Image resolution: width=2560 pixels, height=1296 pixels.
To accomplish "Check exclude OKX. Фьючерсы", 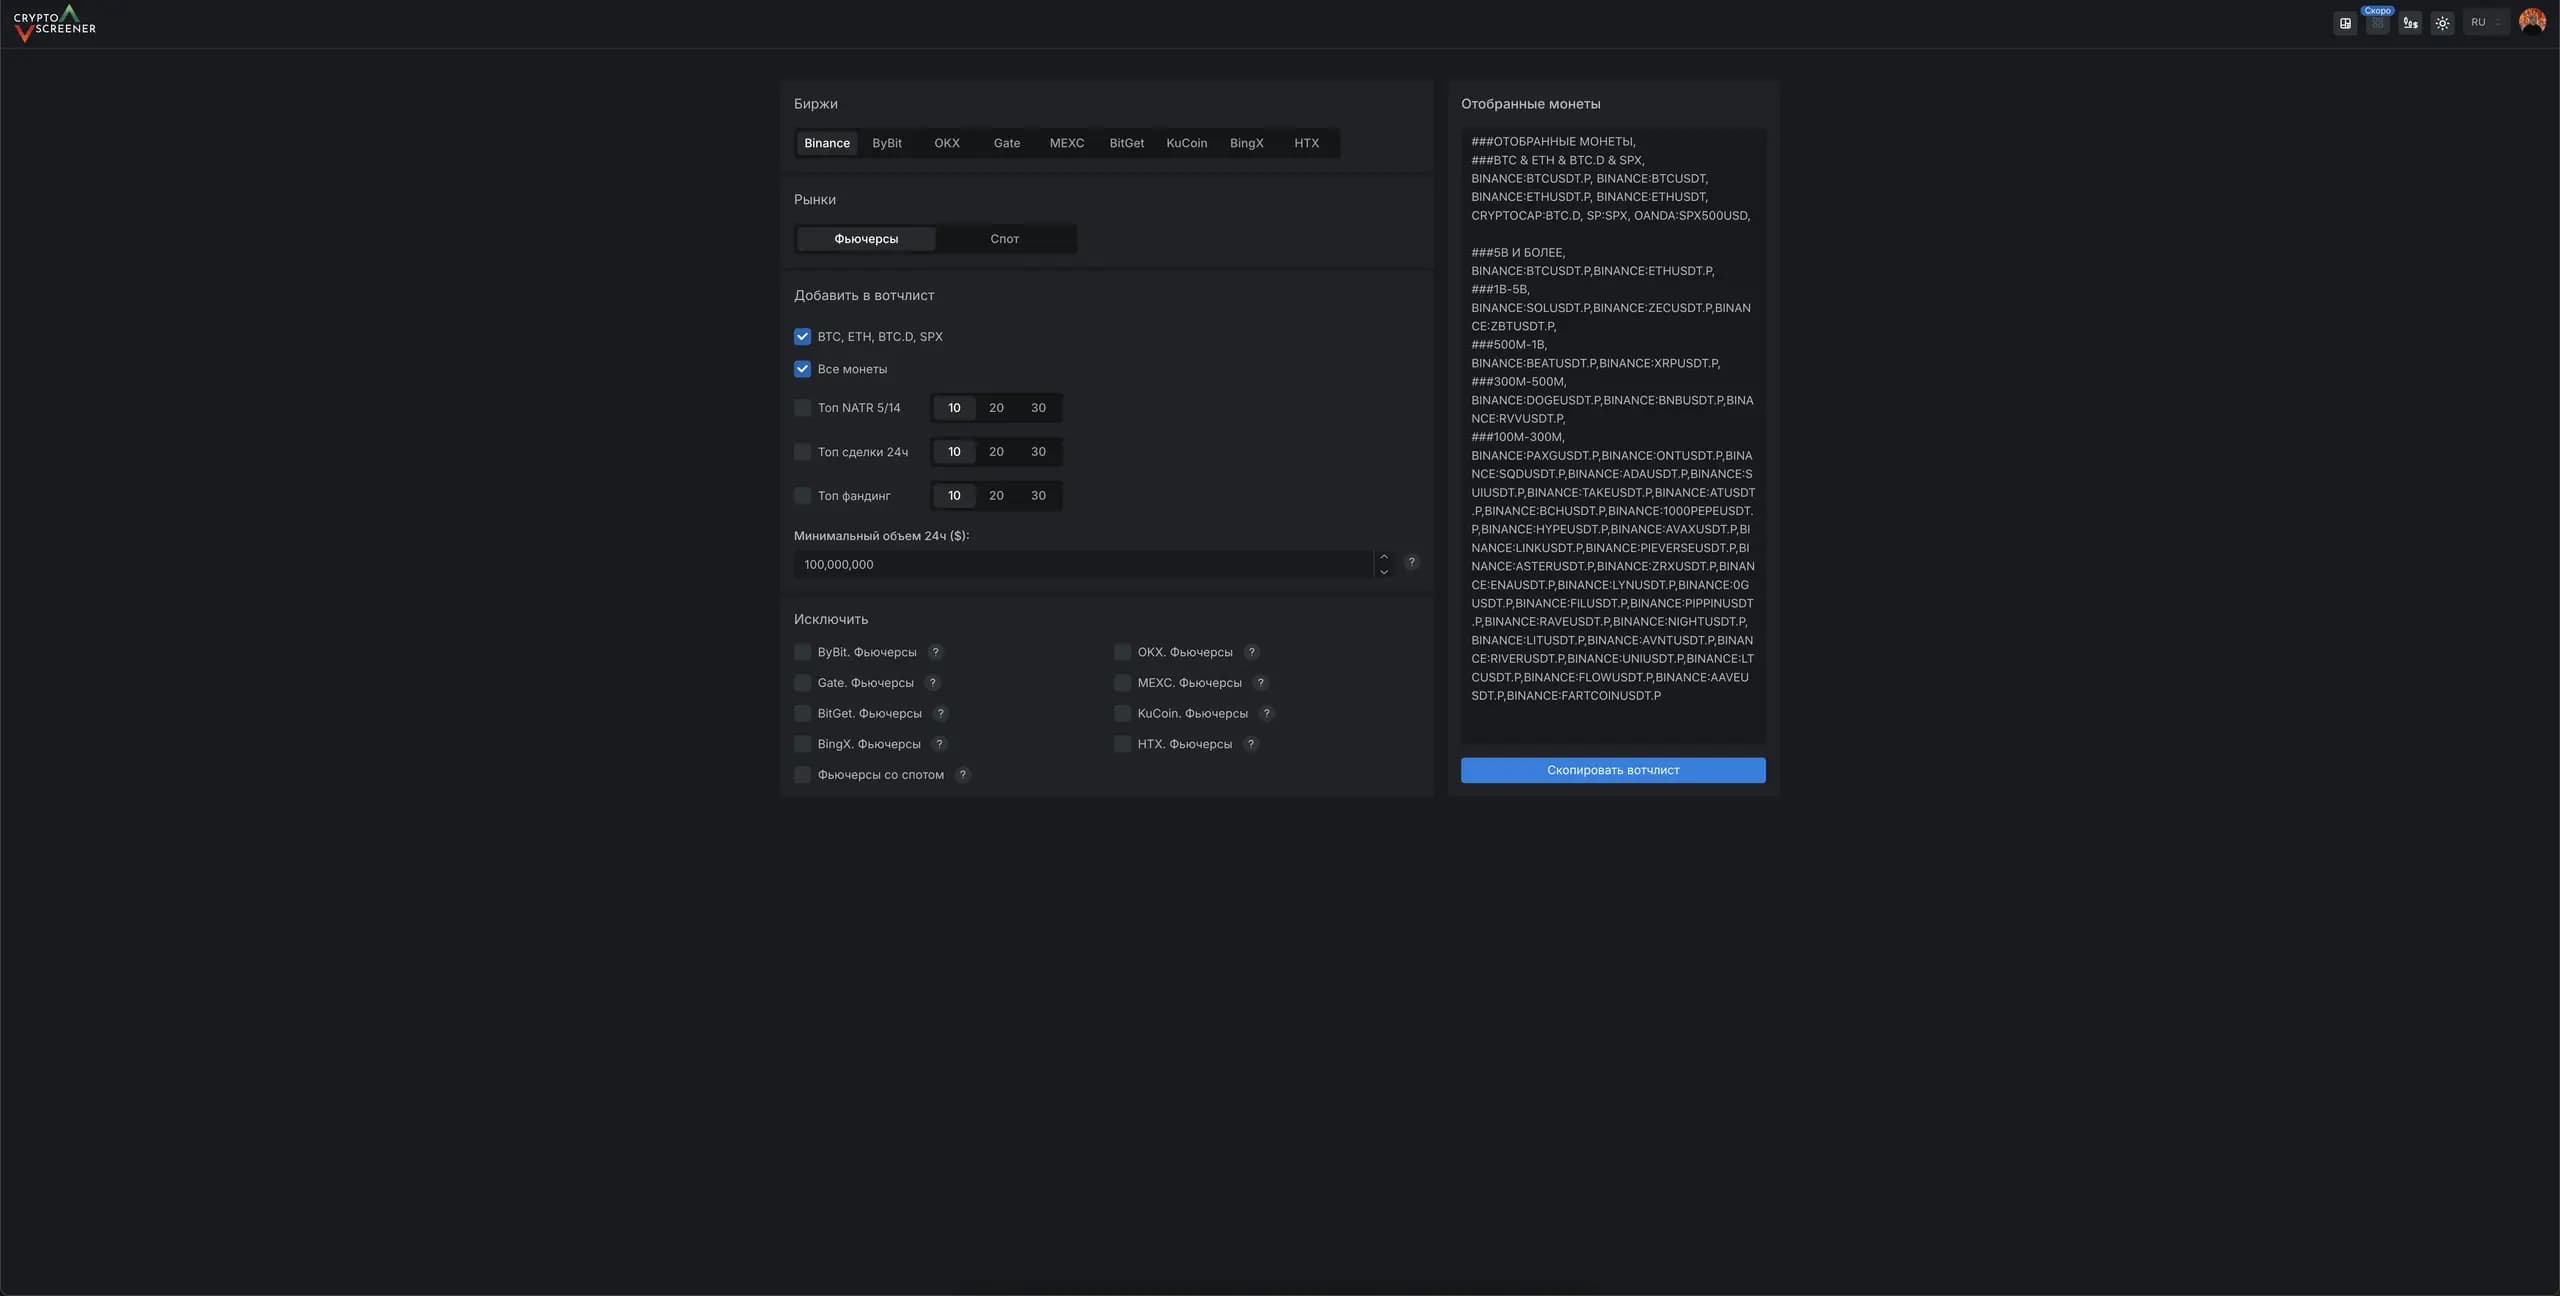I will tap(1122, 652).
